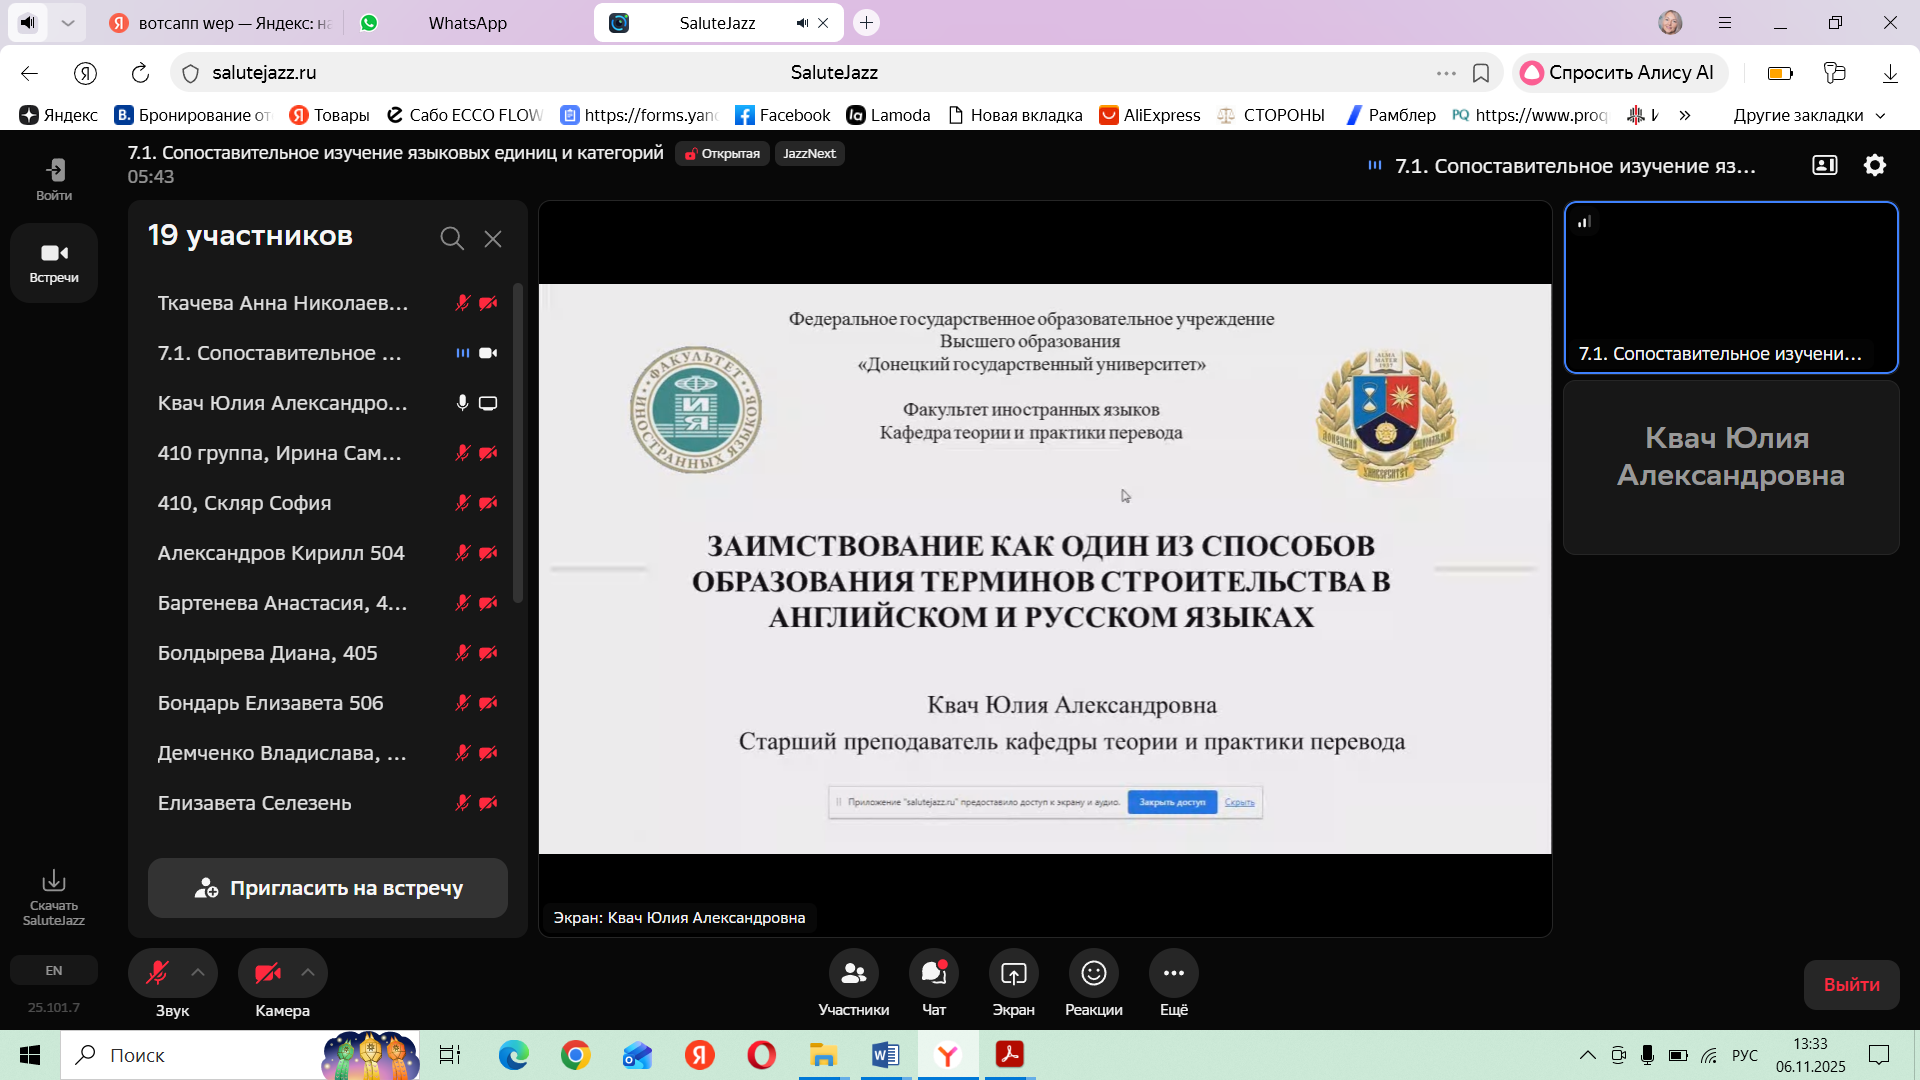Toggle the Звук microphone button

tap(157, 973)
